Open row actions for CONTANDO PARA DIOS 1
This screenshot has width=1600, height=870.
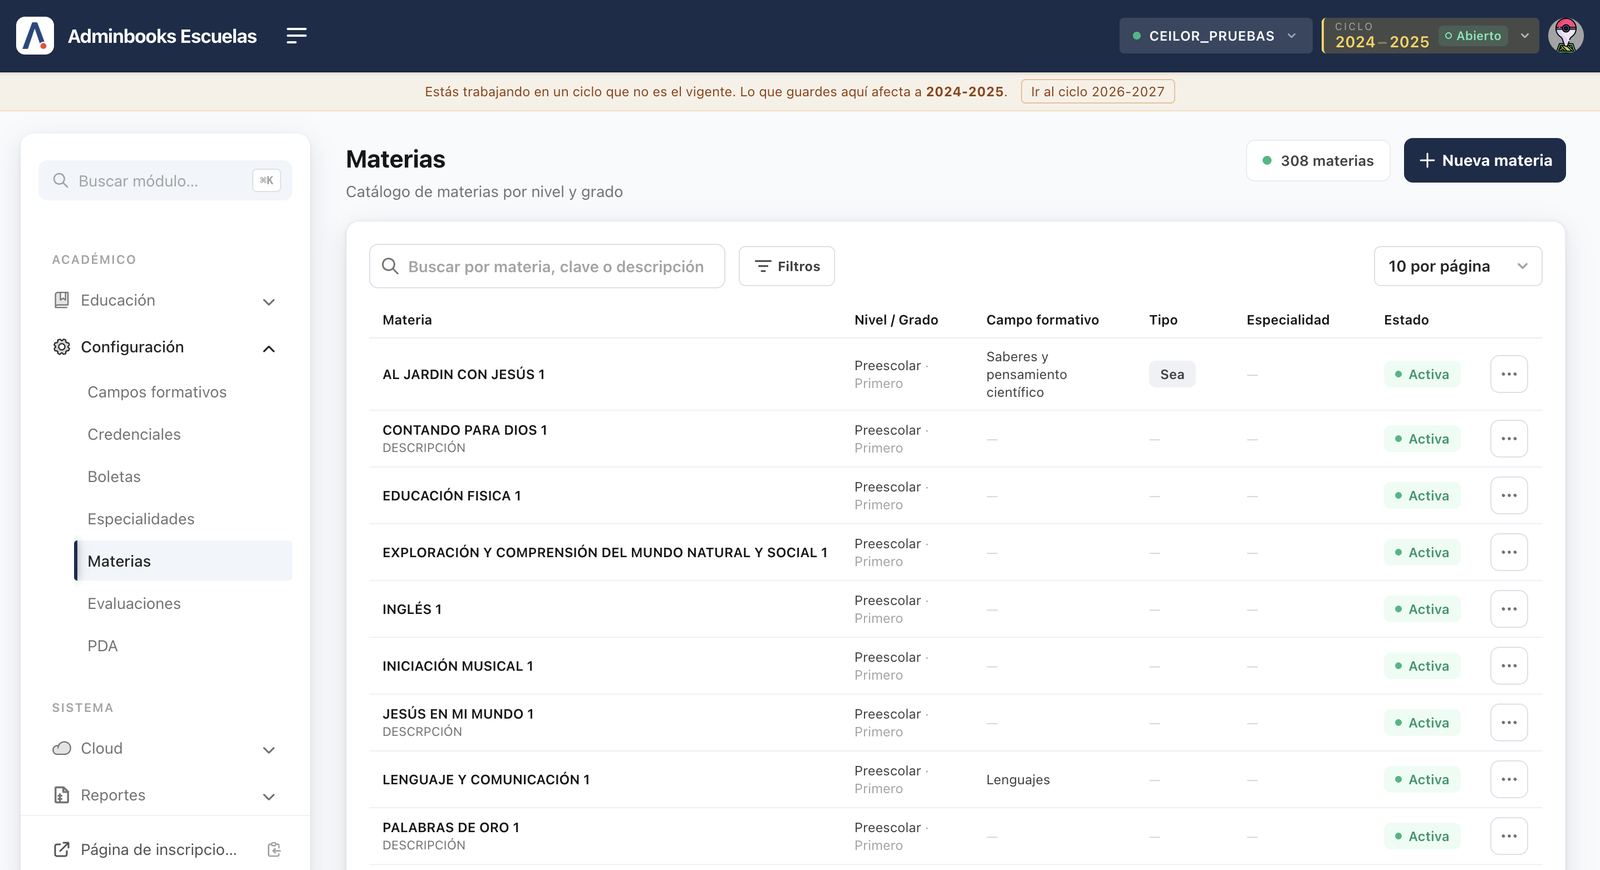tap(1509, 439)
